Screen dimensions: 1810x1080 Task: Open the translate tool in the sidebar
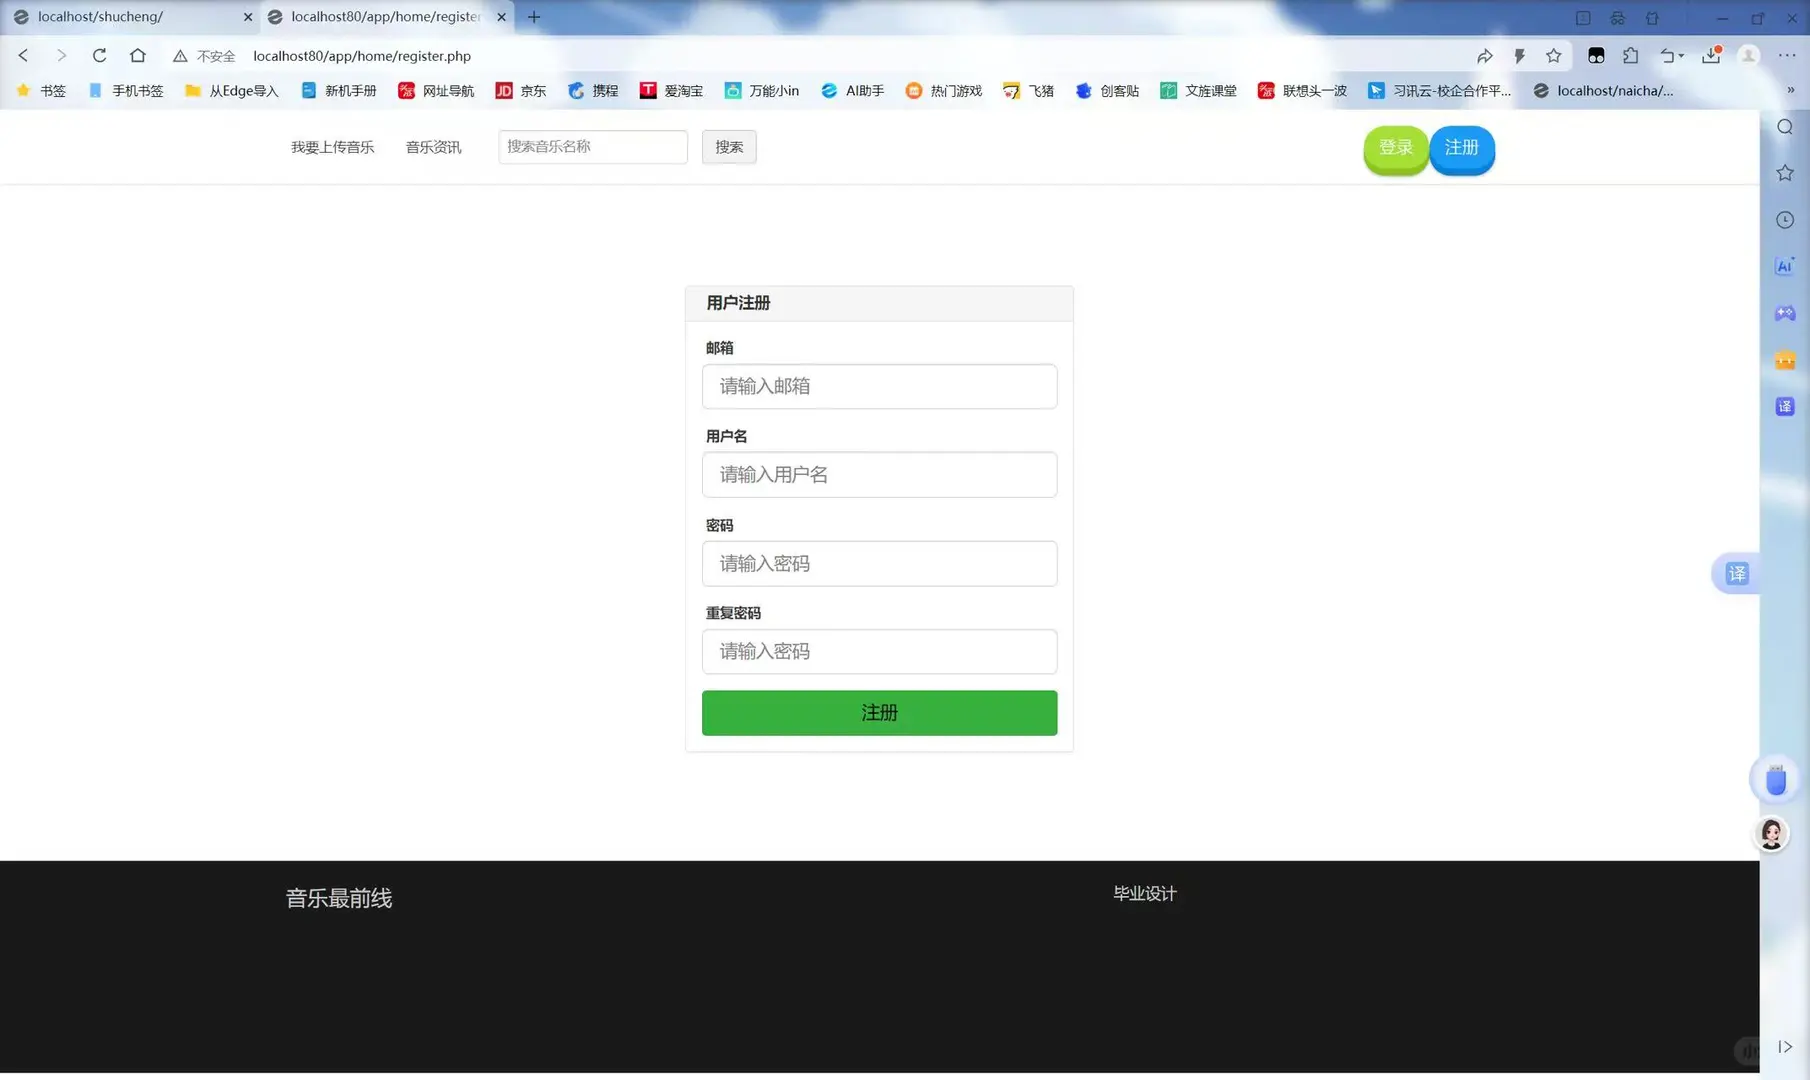1784,406
